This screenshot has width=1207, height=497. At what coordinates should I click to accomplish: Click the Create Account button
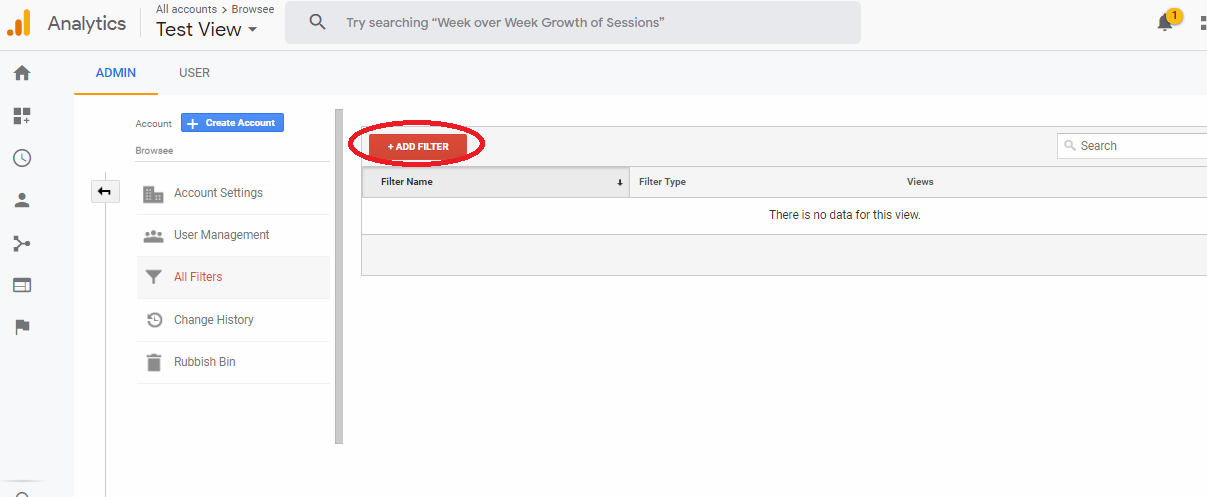(233, 123)
